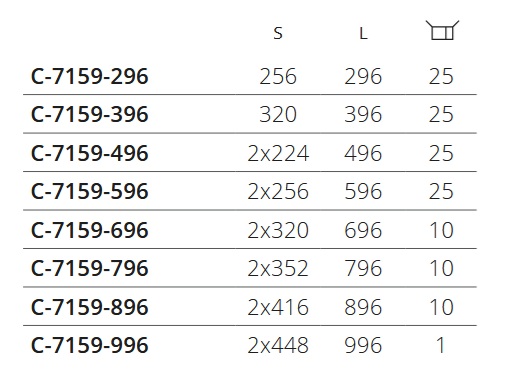Open product code C-7159-596

(x=89, y=191)
